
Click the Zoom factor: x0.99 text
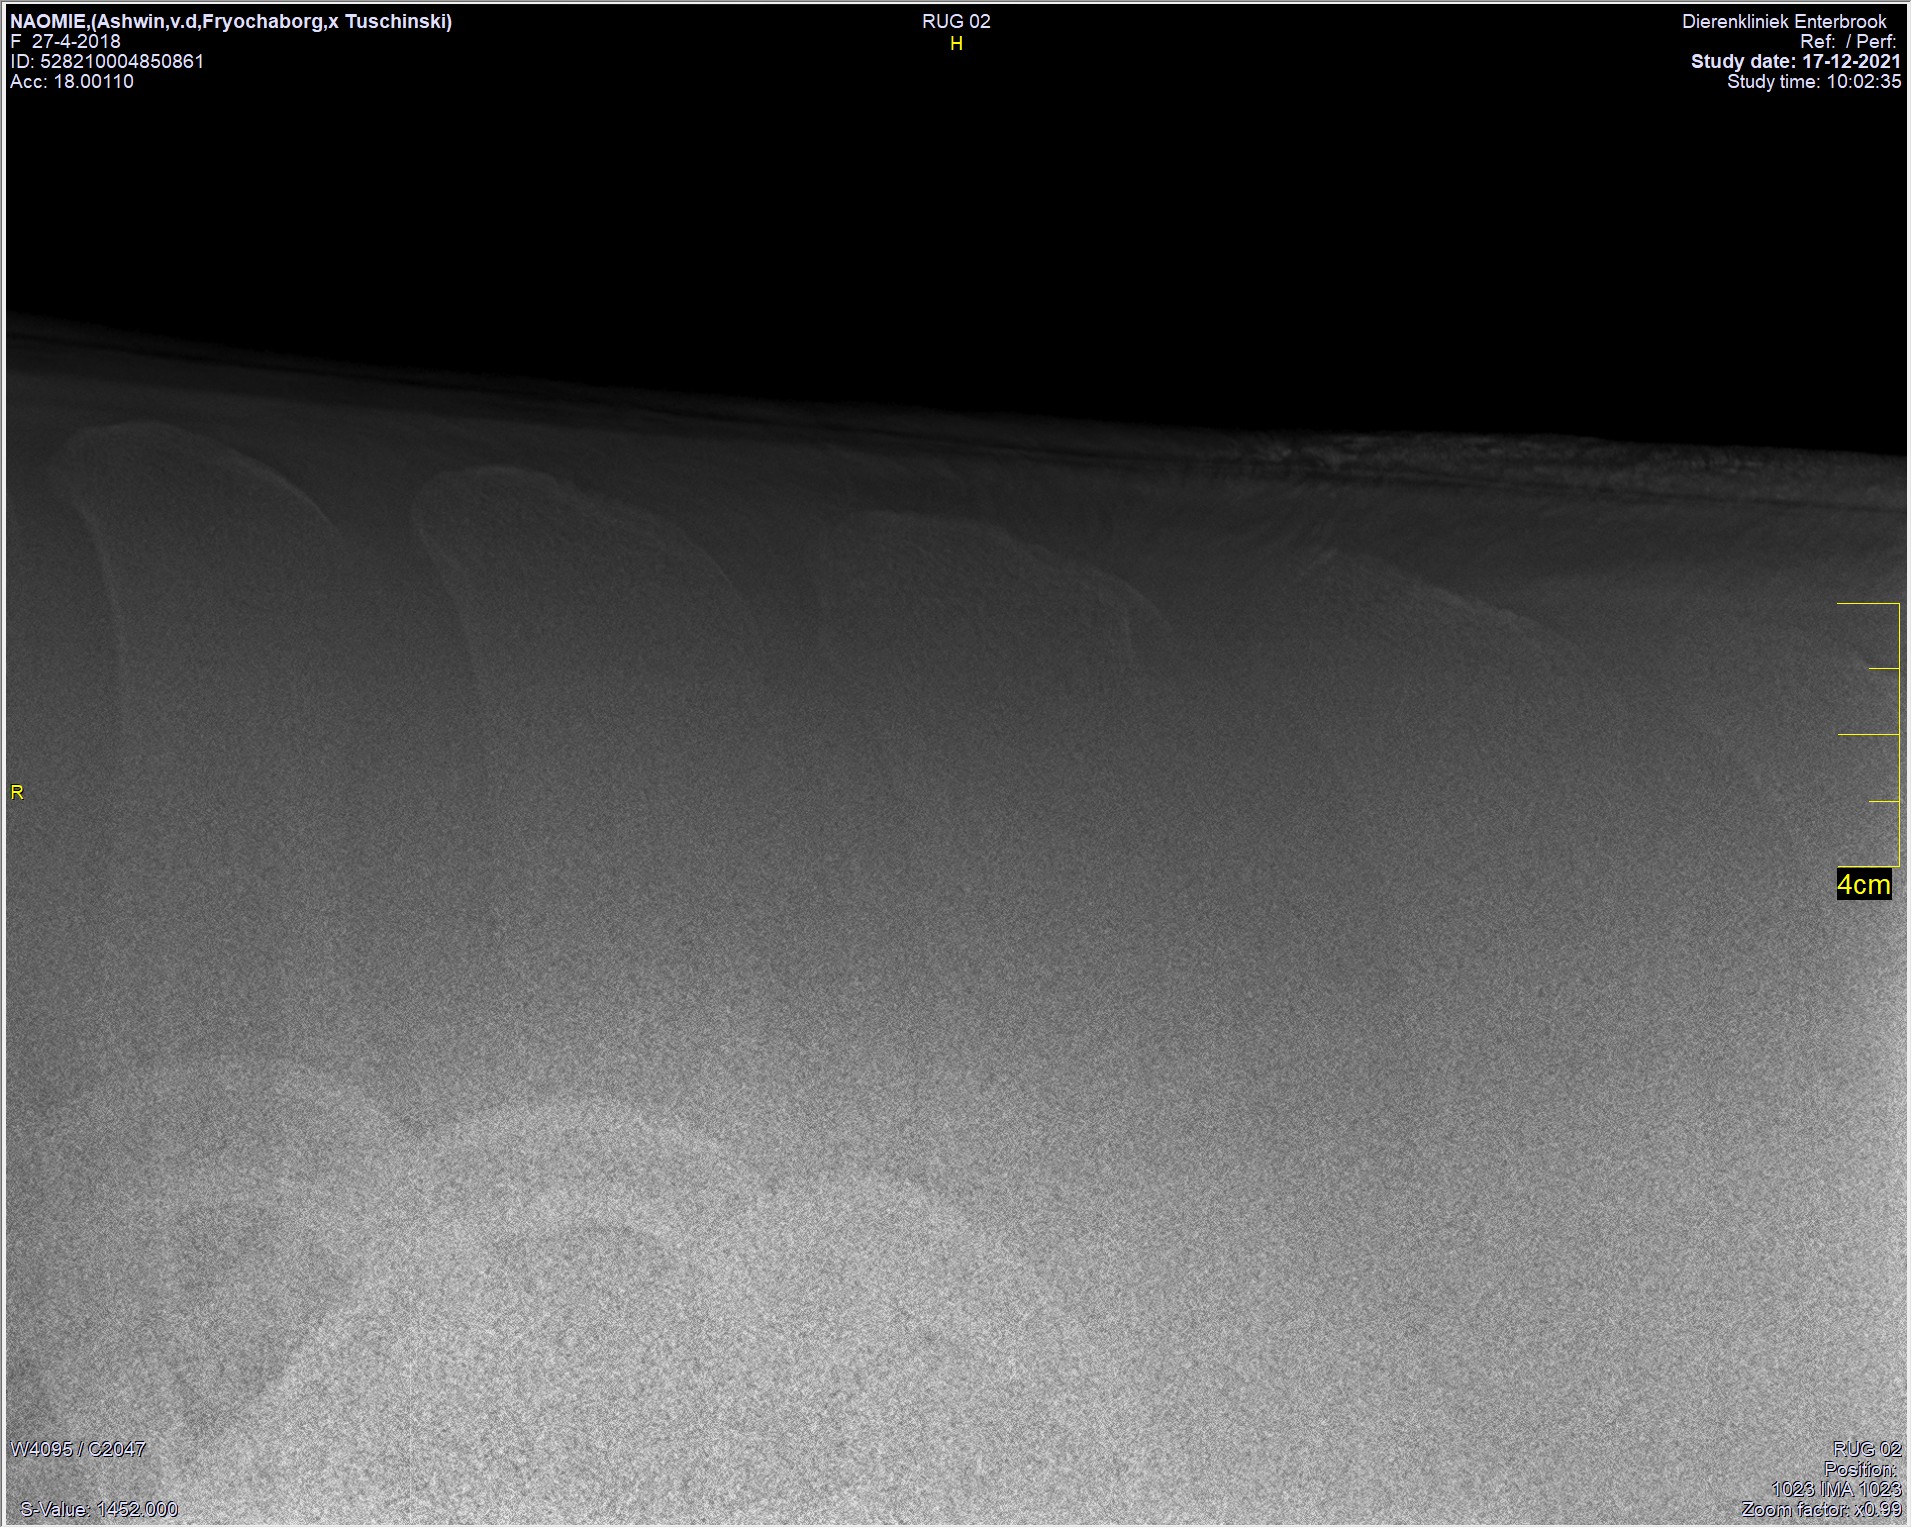[1821, 1509]
